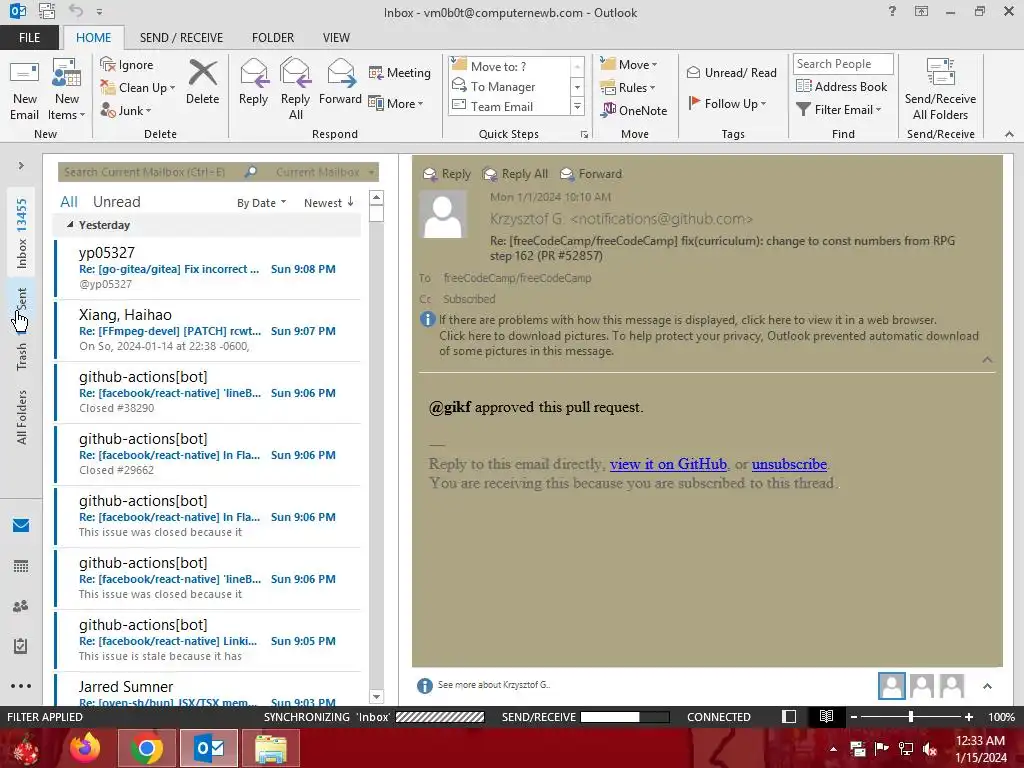Screen dimensions: 1024x768
Task: Open the New Items button
Action: pyautogui.click(x=67, y=89)
